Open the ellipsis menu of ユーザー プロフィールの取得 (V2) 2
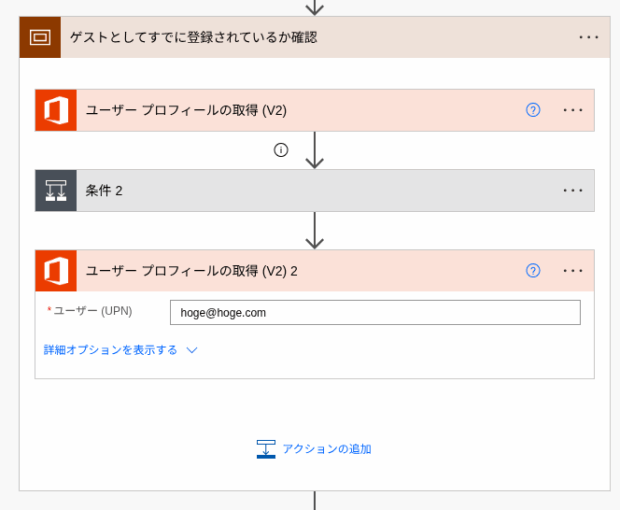This screenshot has width=620, height=510. (x=573, y=271)
